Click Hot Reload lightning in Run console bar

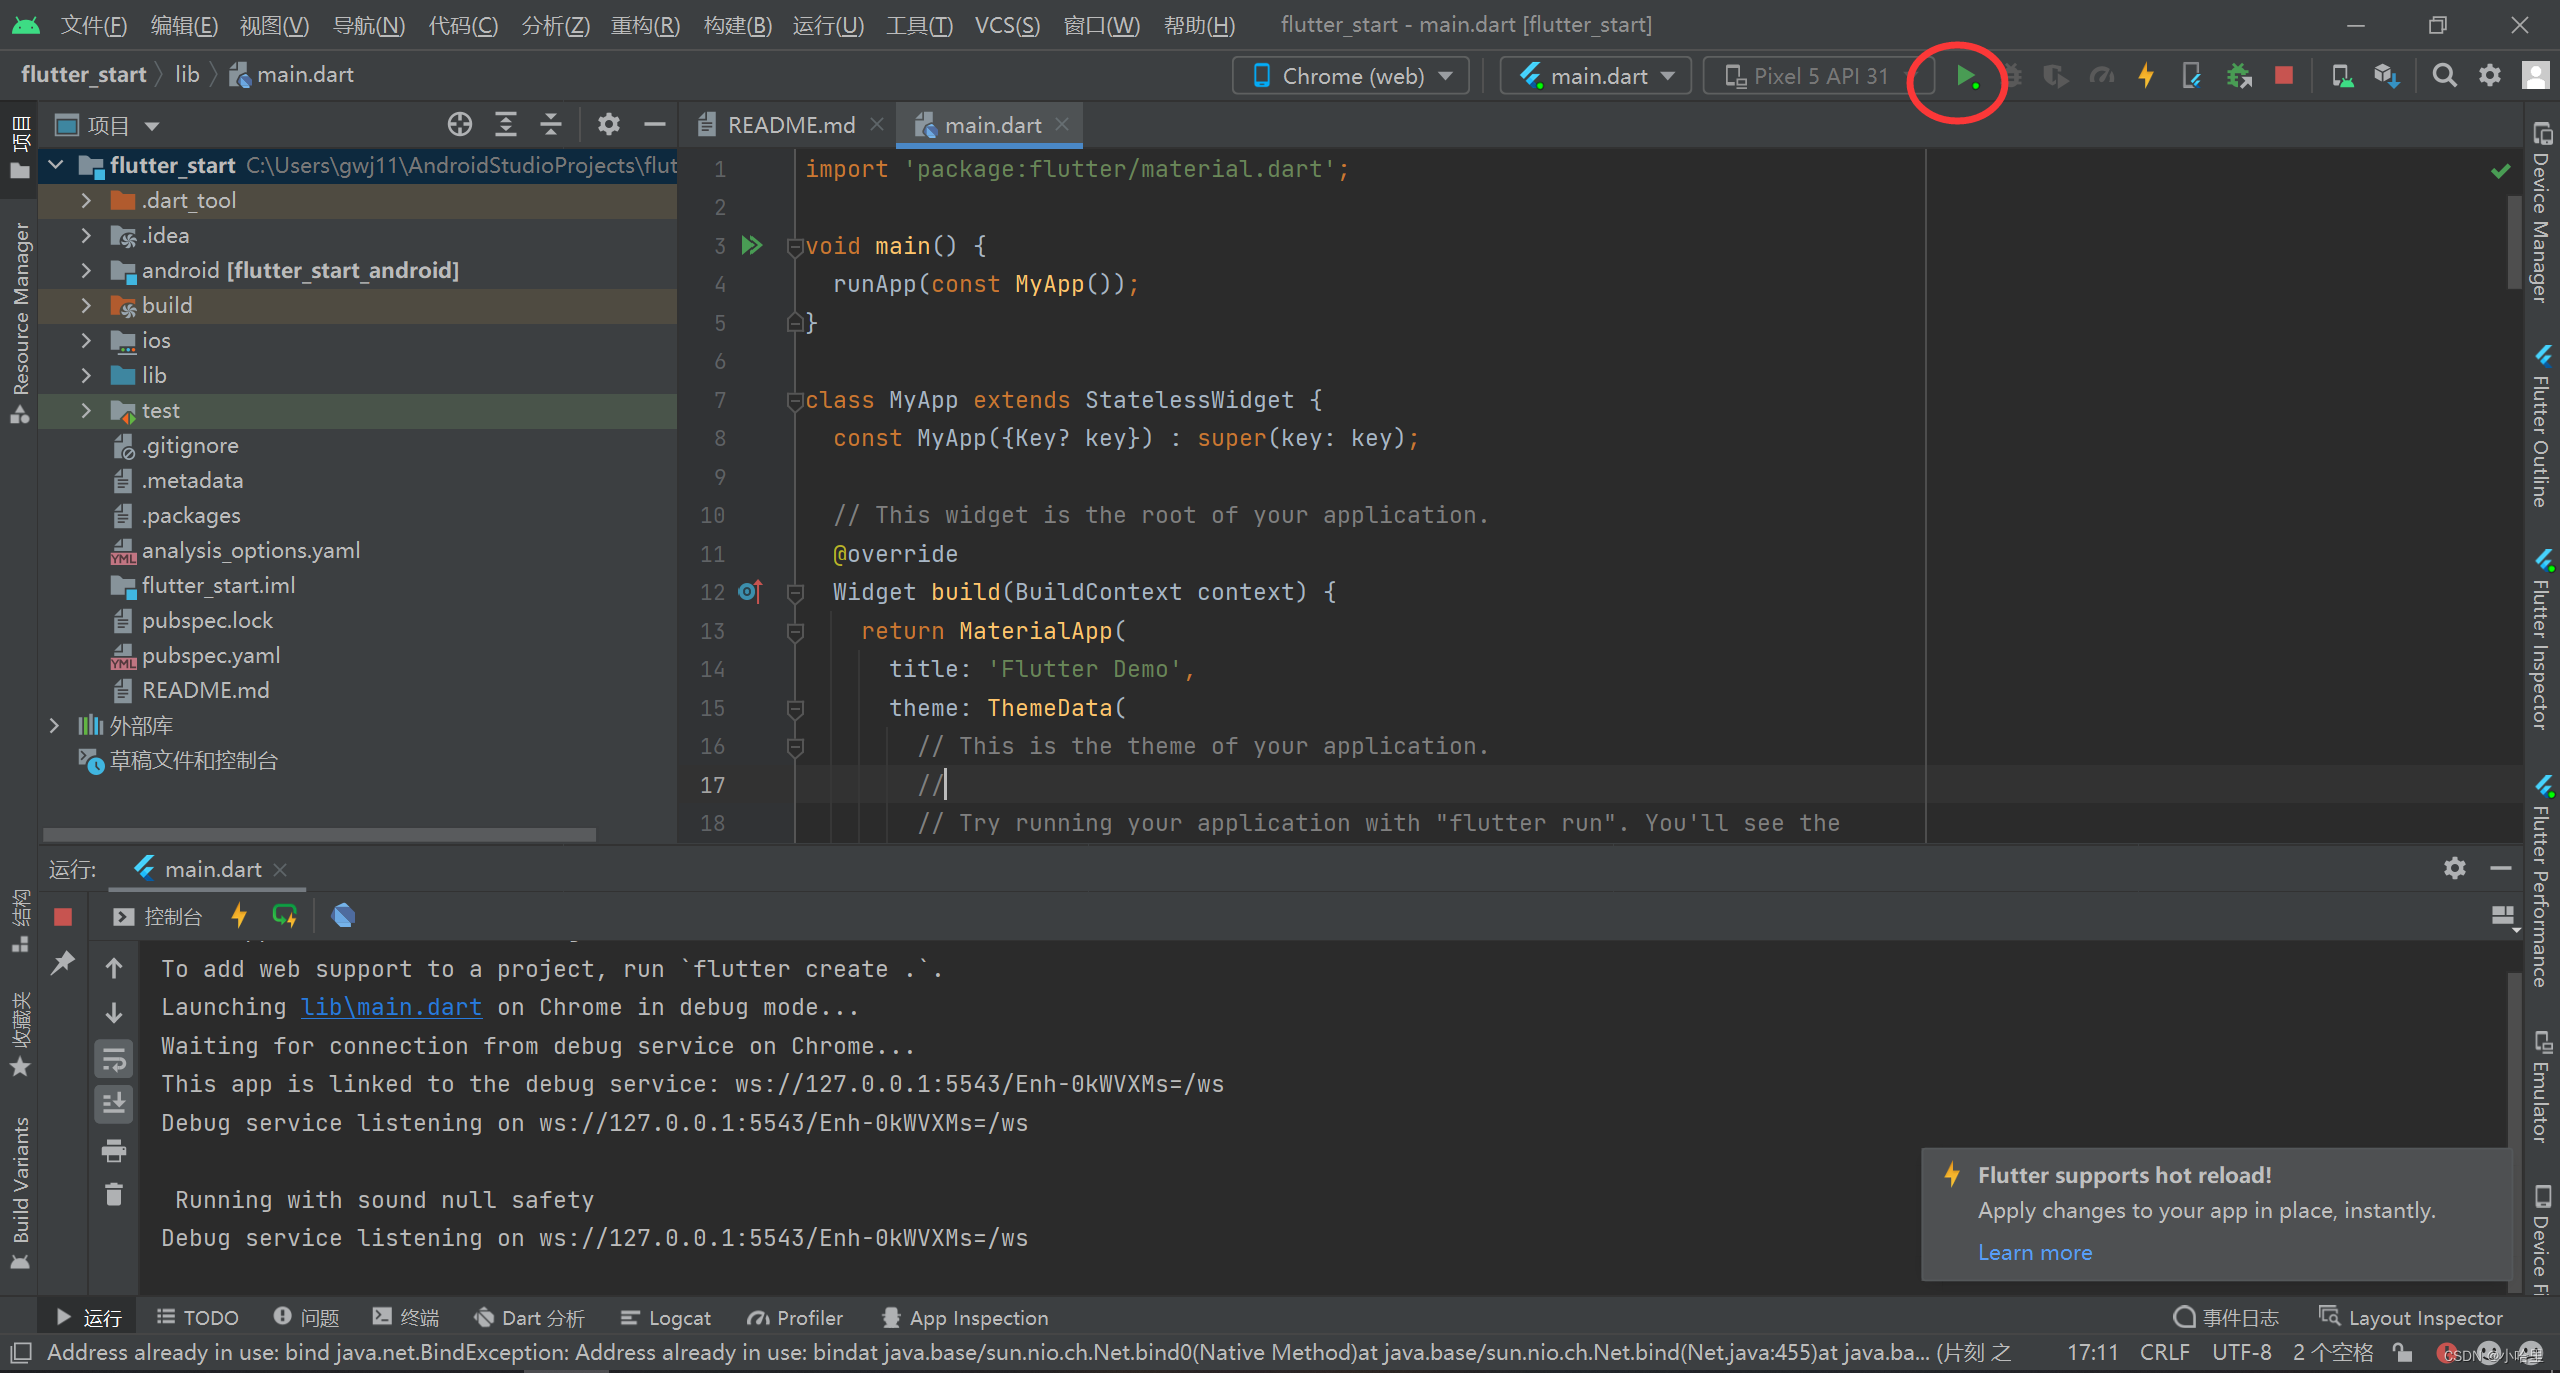(239, 916)
